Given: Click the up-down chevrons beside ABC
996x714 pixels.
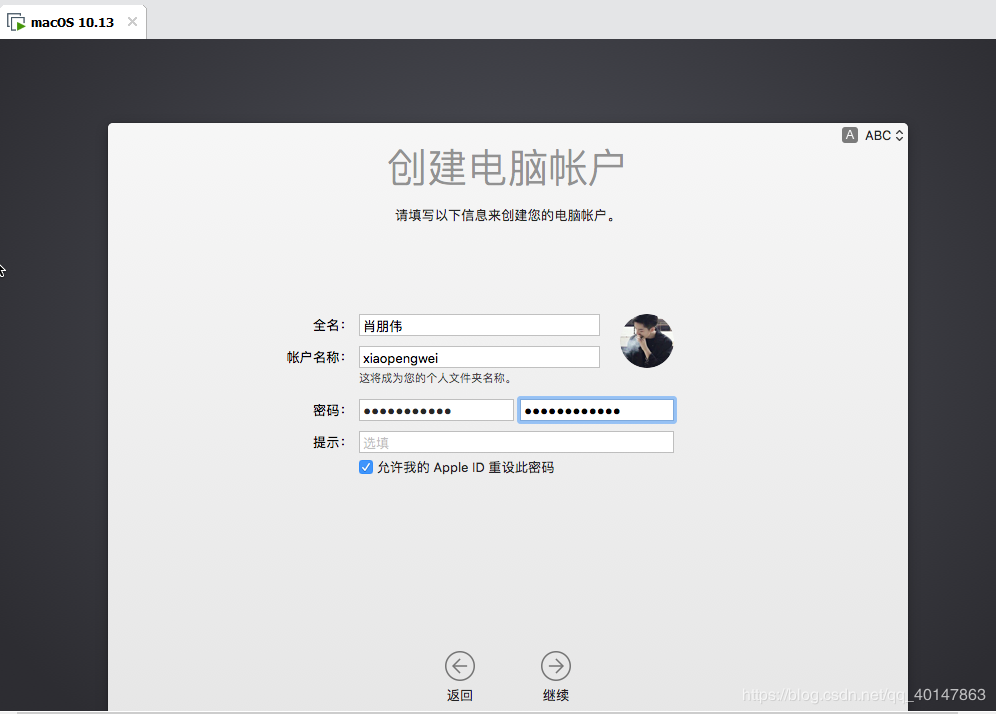Looking at the screenshot, I should (x=900, y=135).
